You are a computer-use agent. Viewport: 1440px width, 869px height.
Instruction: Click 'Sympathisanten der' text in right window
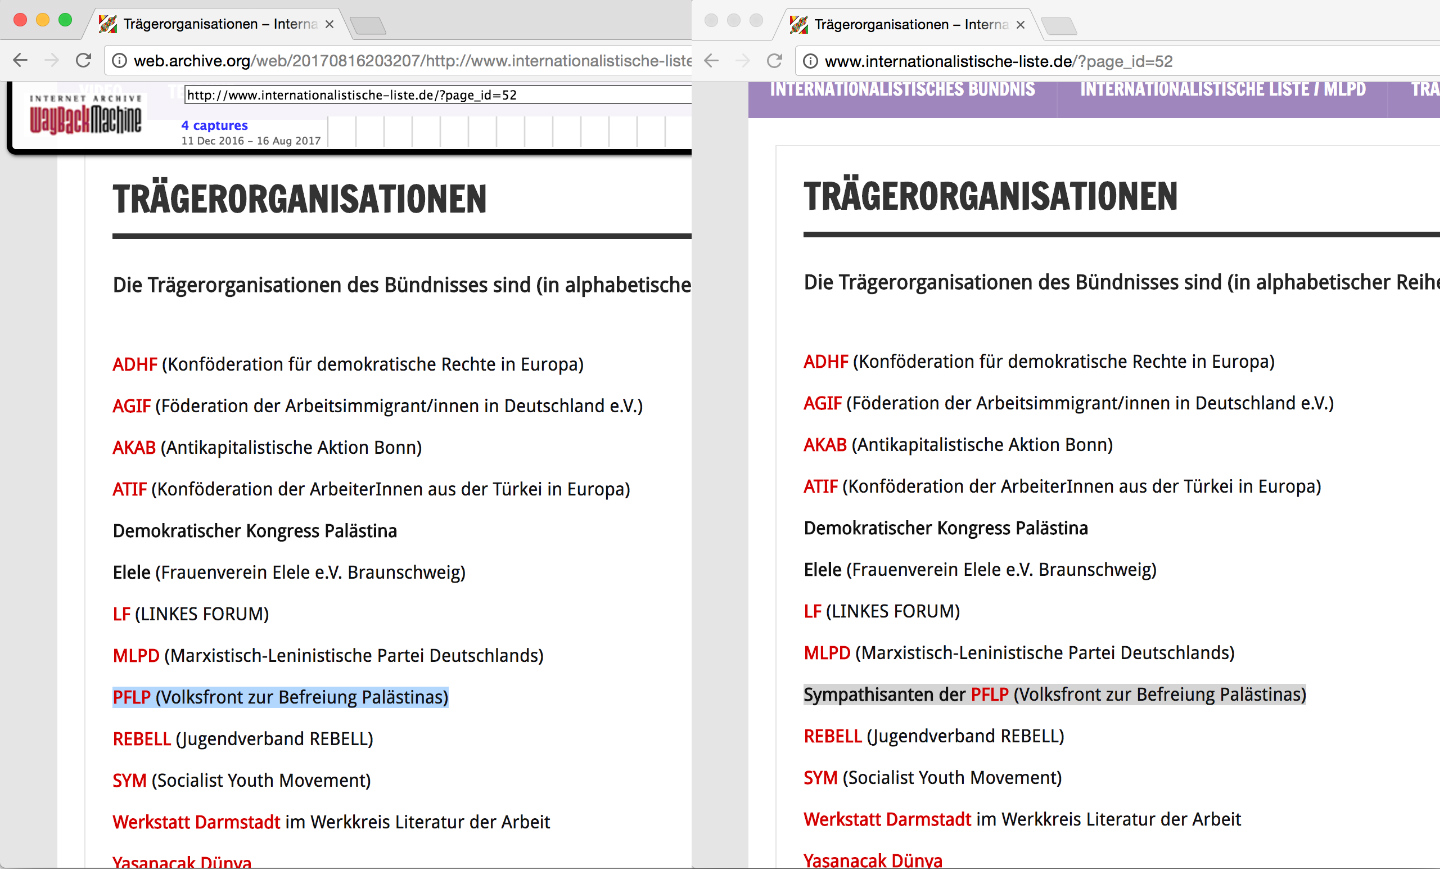point(885,694)
